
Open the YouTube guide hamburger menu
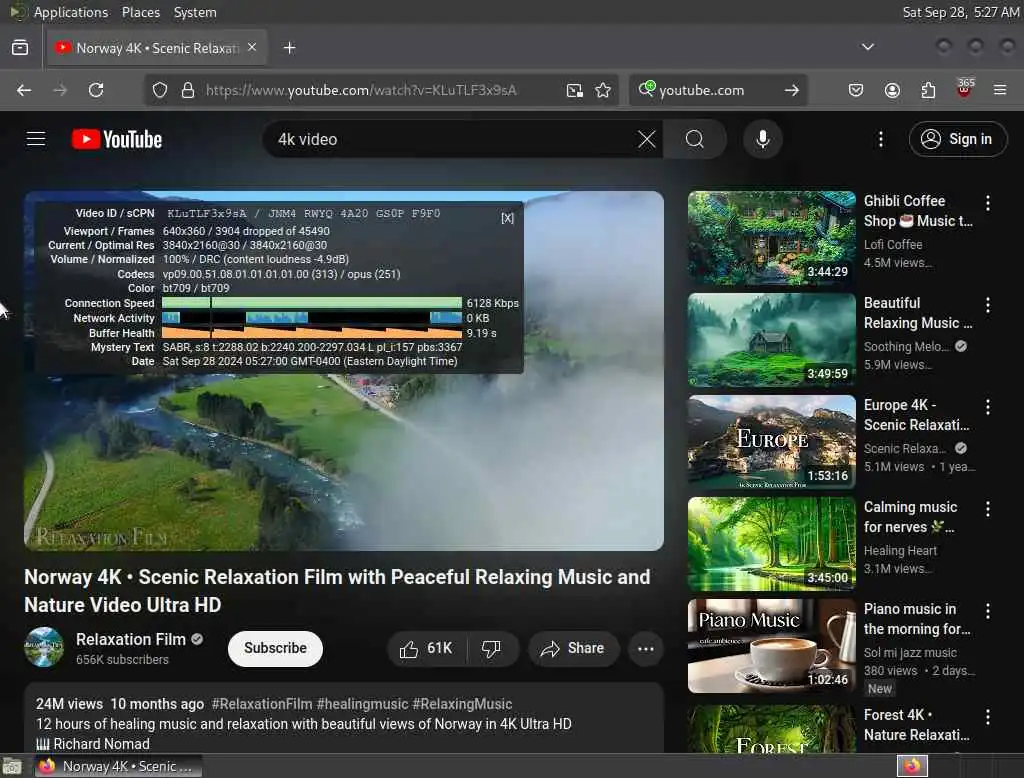36,139
